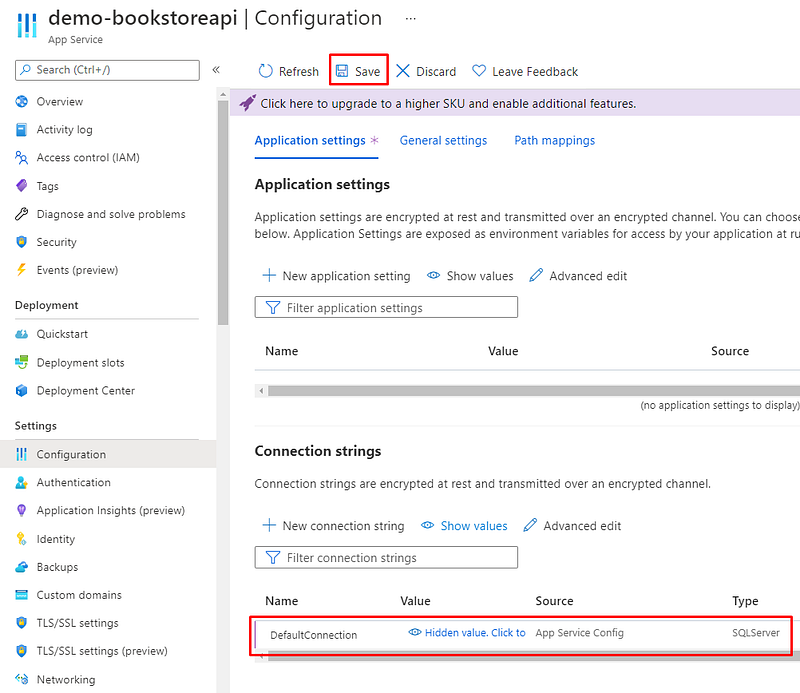Screen dimensions: 800x693
Task: Switch to General settings tab
Action: (443, 141)
